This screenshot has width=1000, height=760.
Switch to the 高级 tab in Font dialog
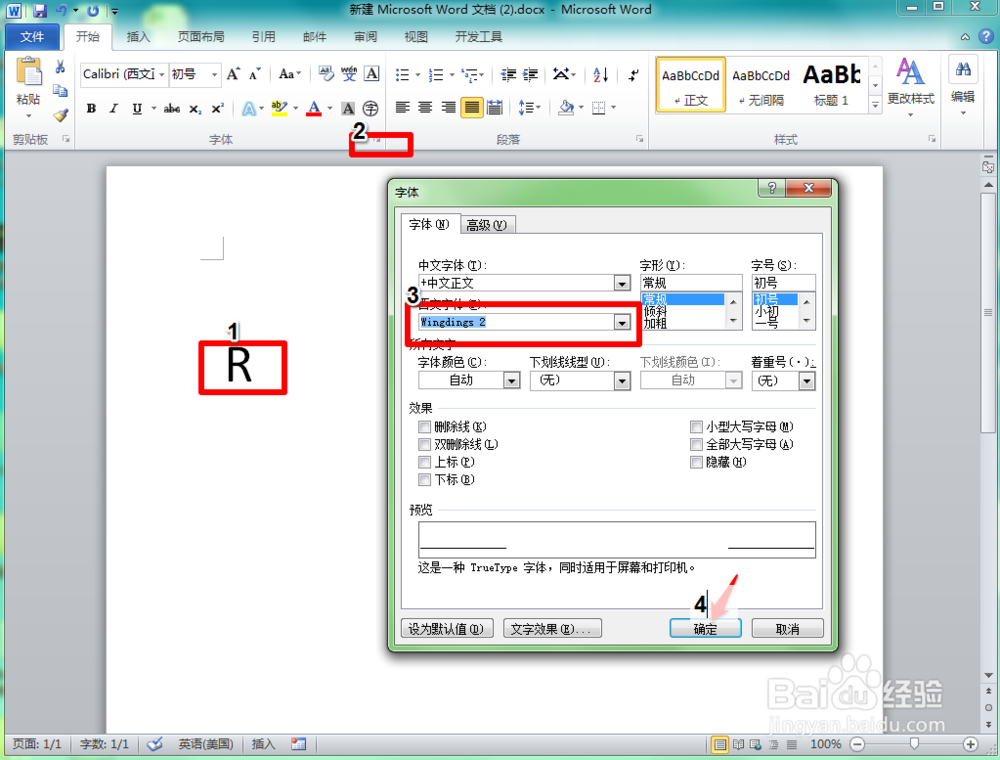tap(487, 224)
